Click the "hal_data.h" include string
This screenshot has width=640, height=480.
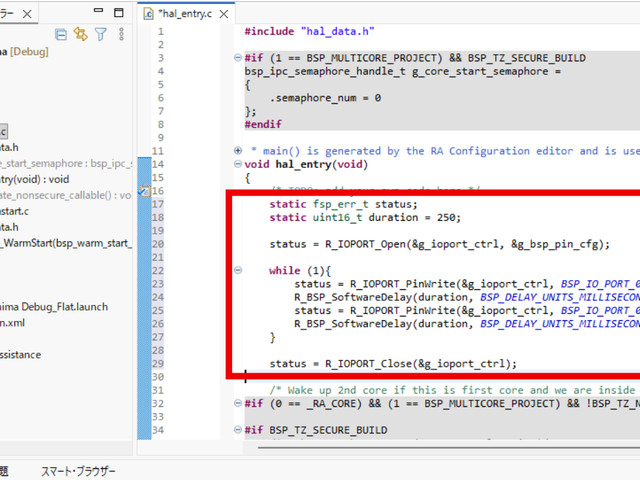point(338,31)
